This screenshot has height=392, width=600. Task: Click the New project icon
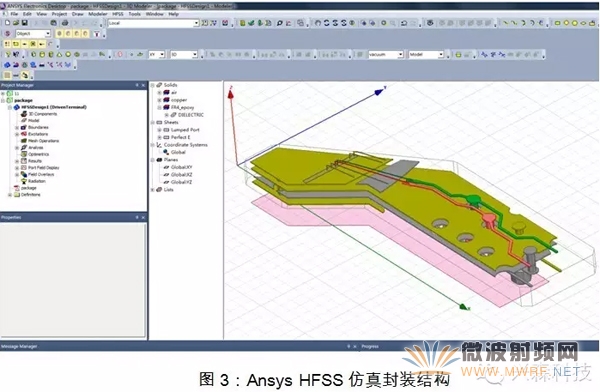(x=7, y=23)
